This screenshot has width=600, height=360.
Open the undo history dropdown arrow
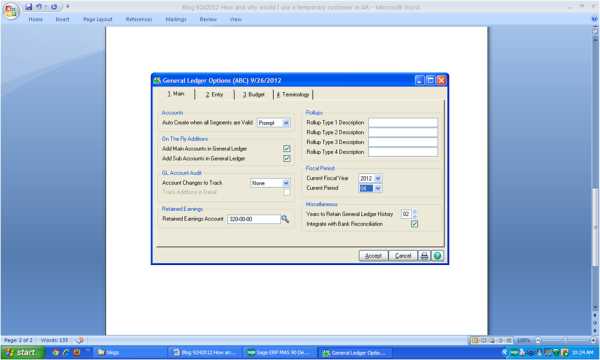tap(45, 7)
